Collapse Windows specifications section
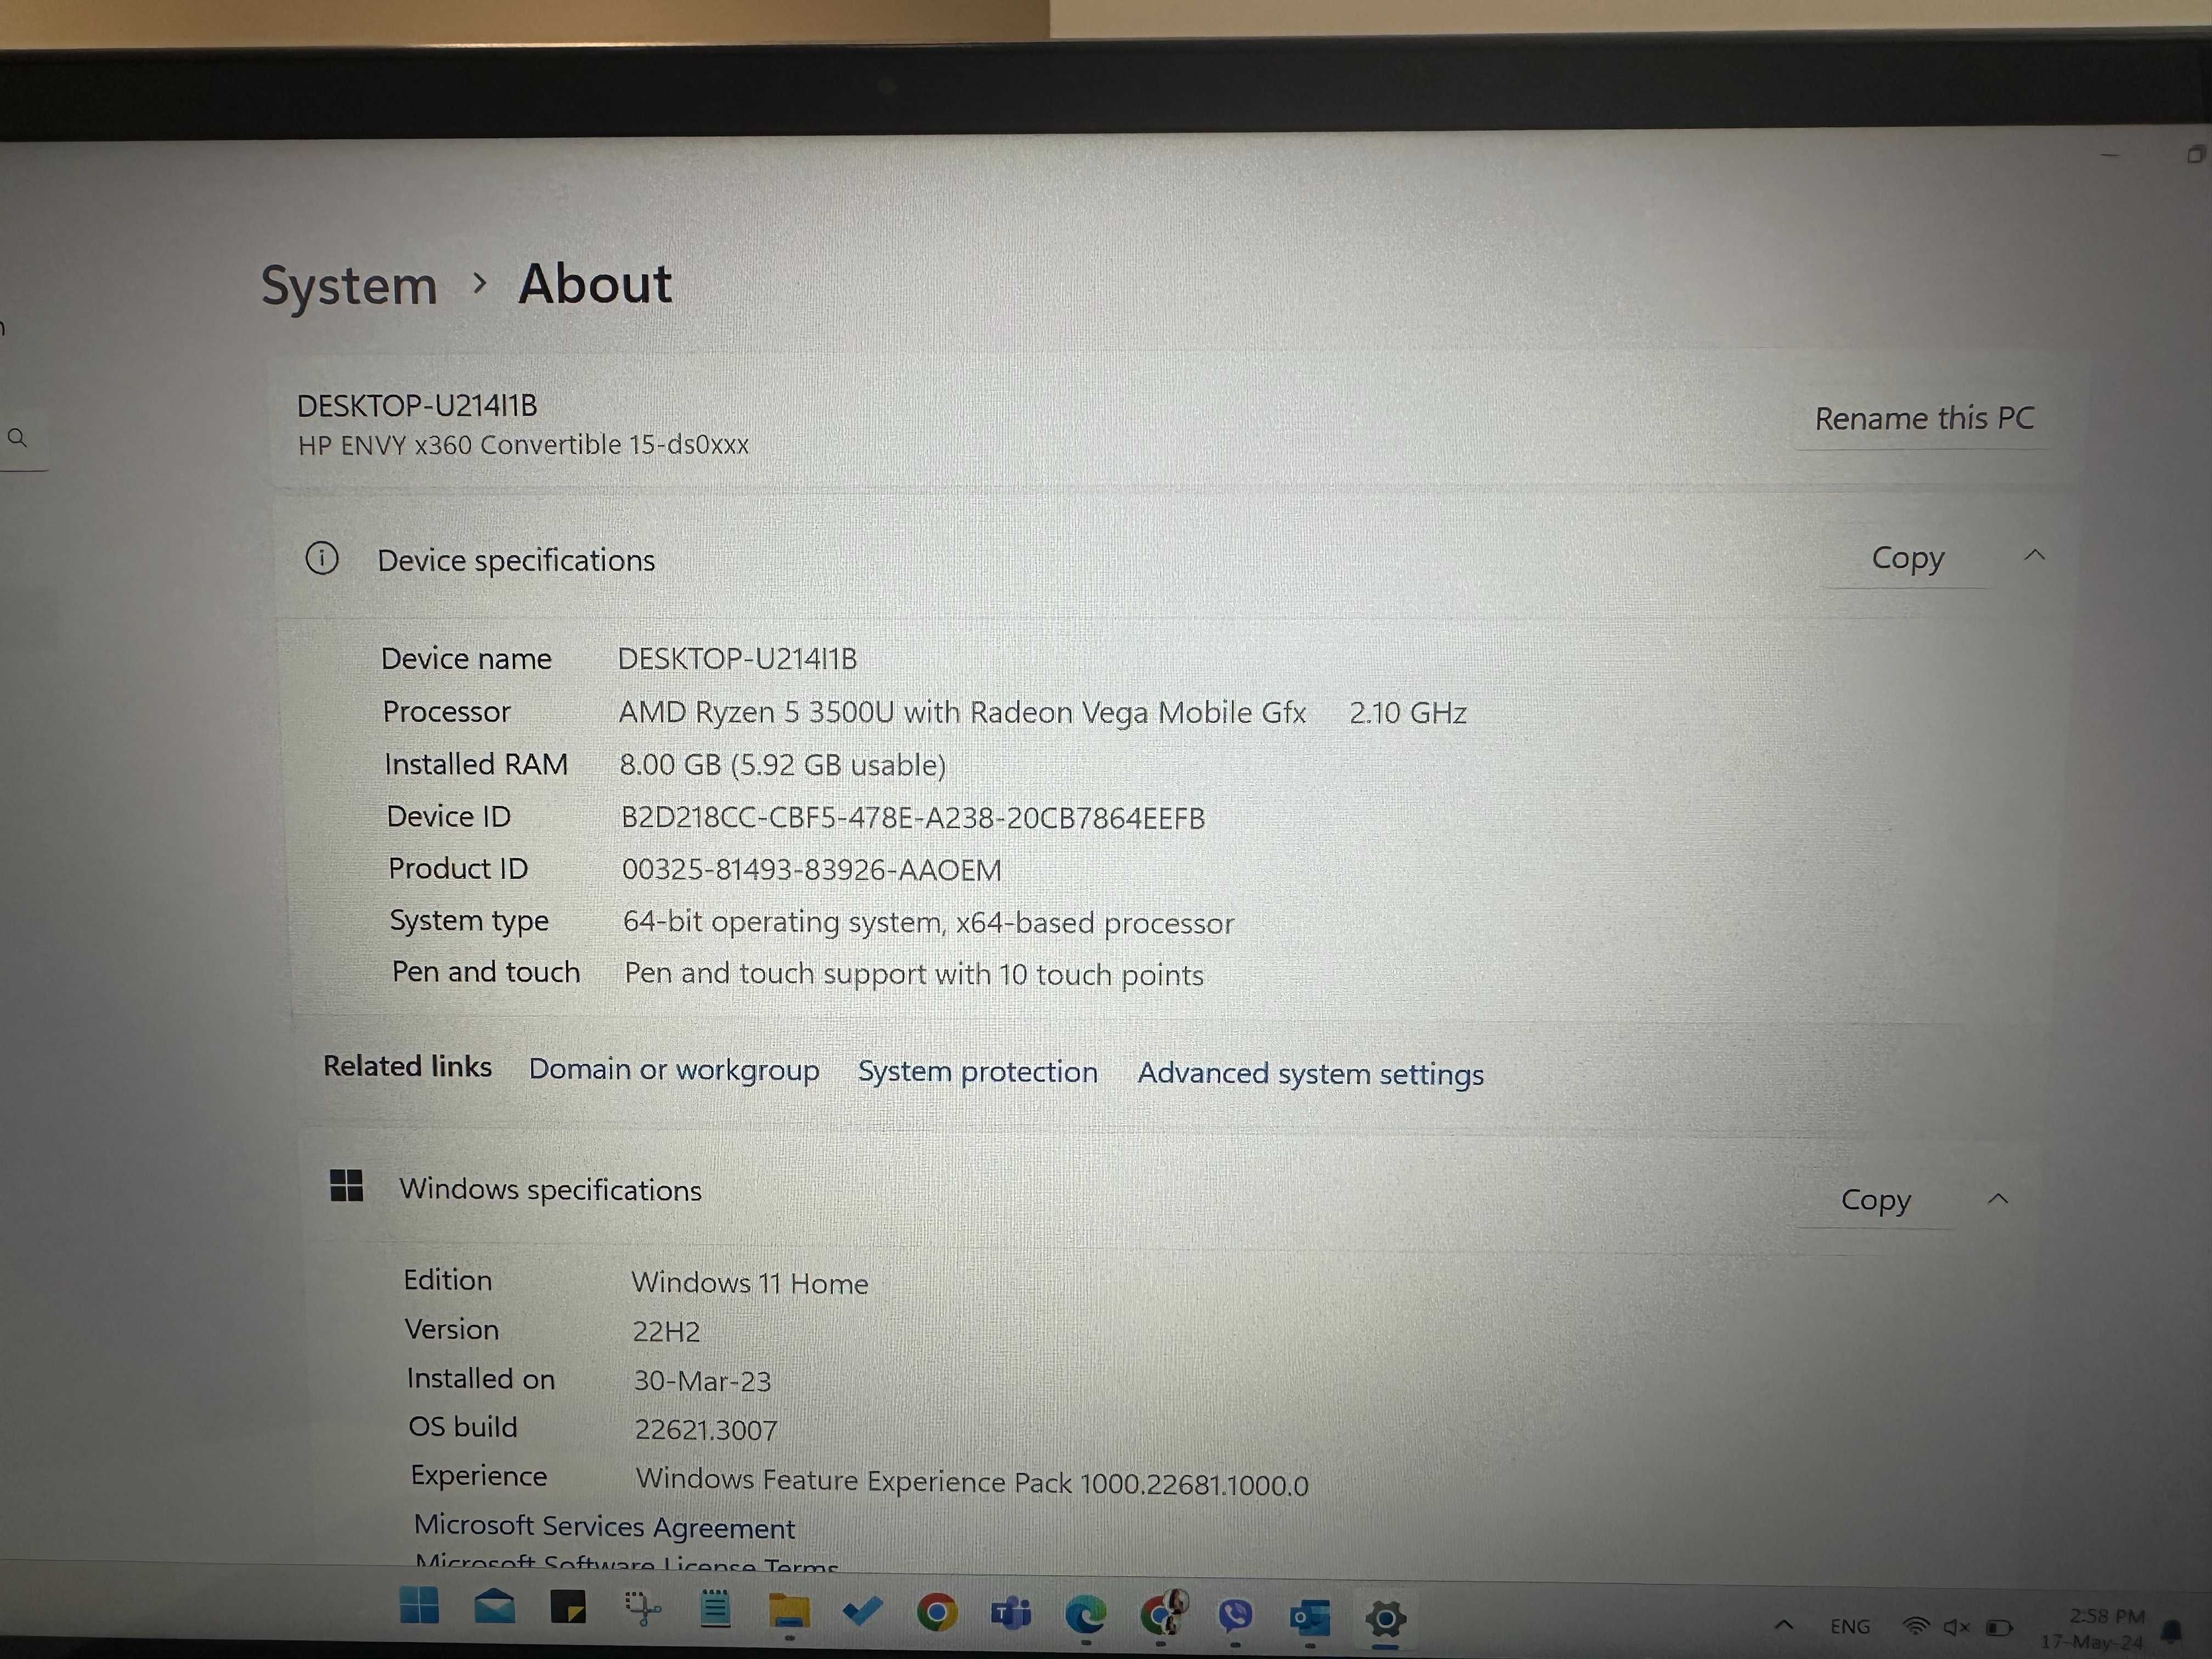Viewport: 2212px width, 1659px height. (2000, 1197)
